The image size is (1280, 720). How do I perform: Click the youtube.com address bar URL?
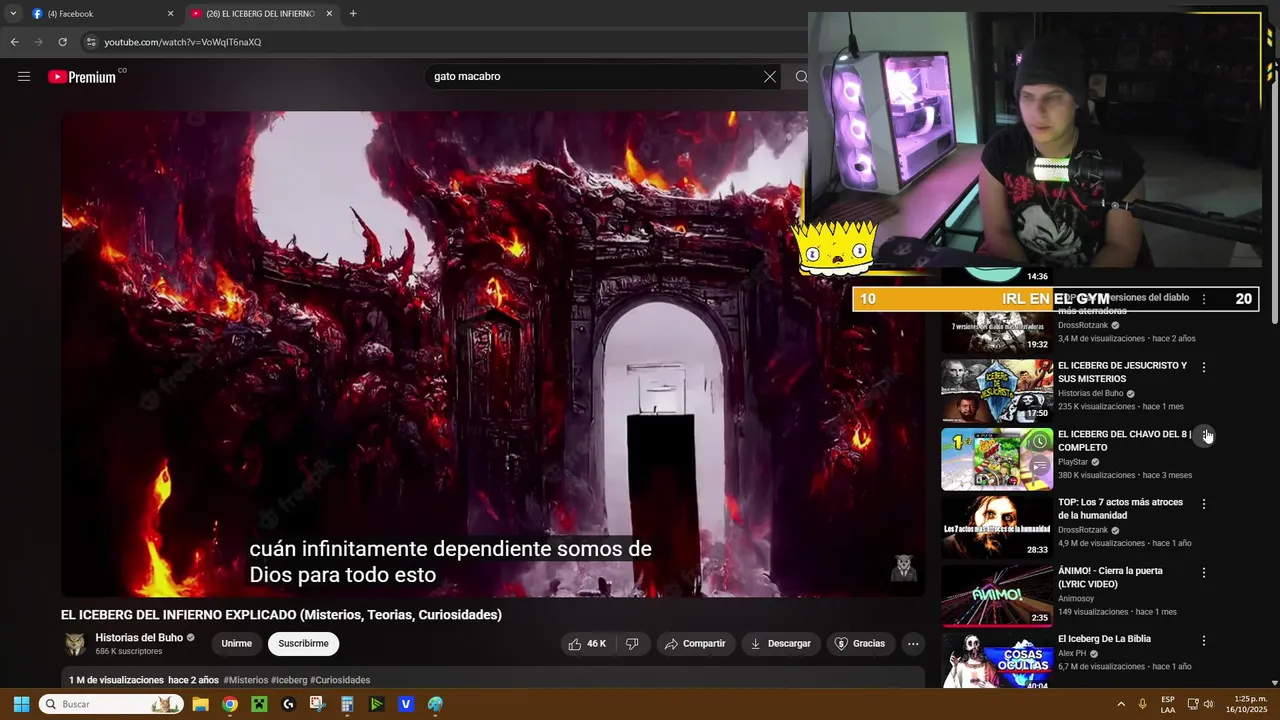click(183, 42)
